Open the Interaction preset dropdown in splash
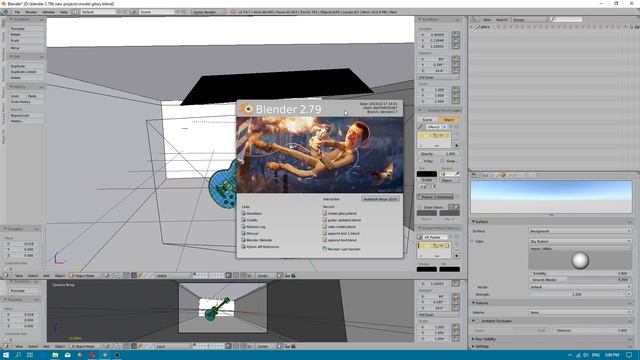 coord(380,199)
